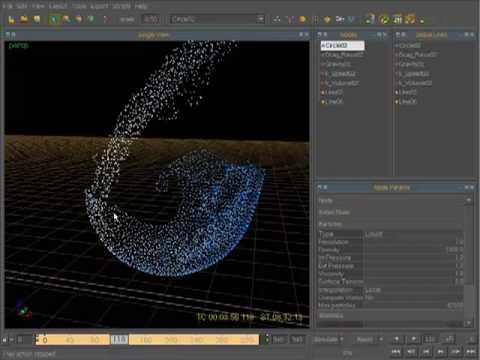Select k_Volume01 in the Global Links panel
Screen dimensions: 480x360
[414, 83]
